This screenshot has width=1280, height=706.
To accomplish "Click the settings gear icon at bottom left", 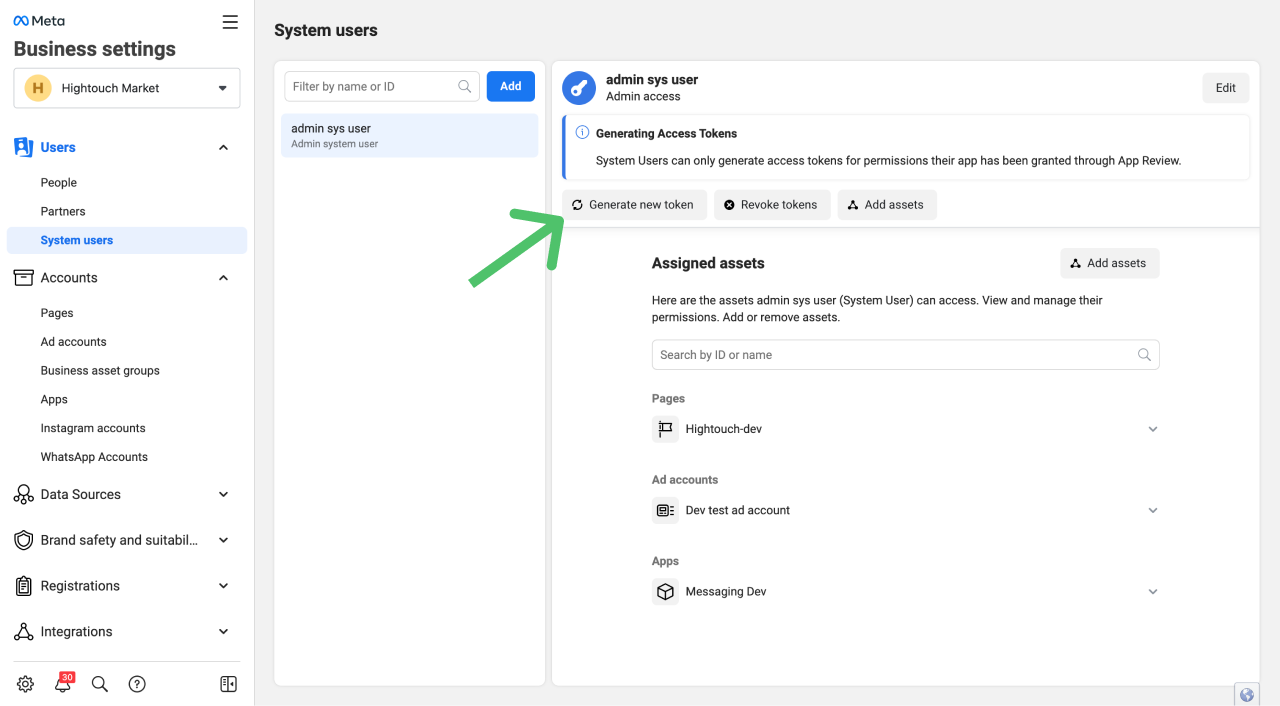I will click(24, 683).
